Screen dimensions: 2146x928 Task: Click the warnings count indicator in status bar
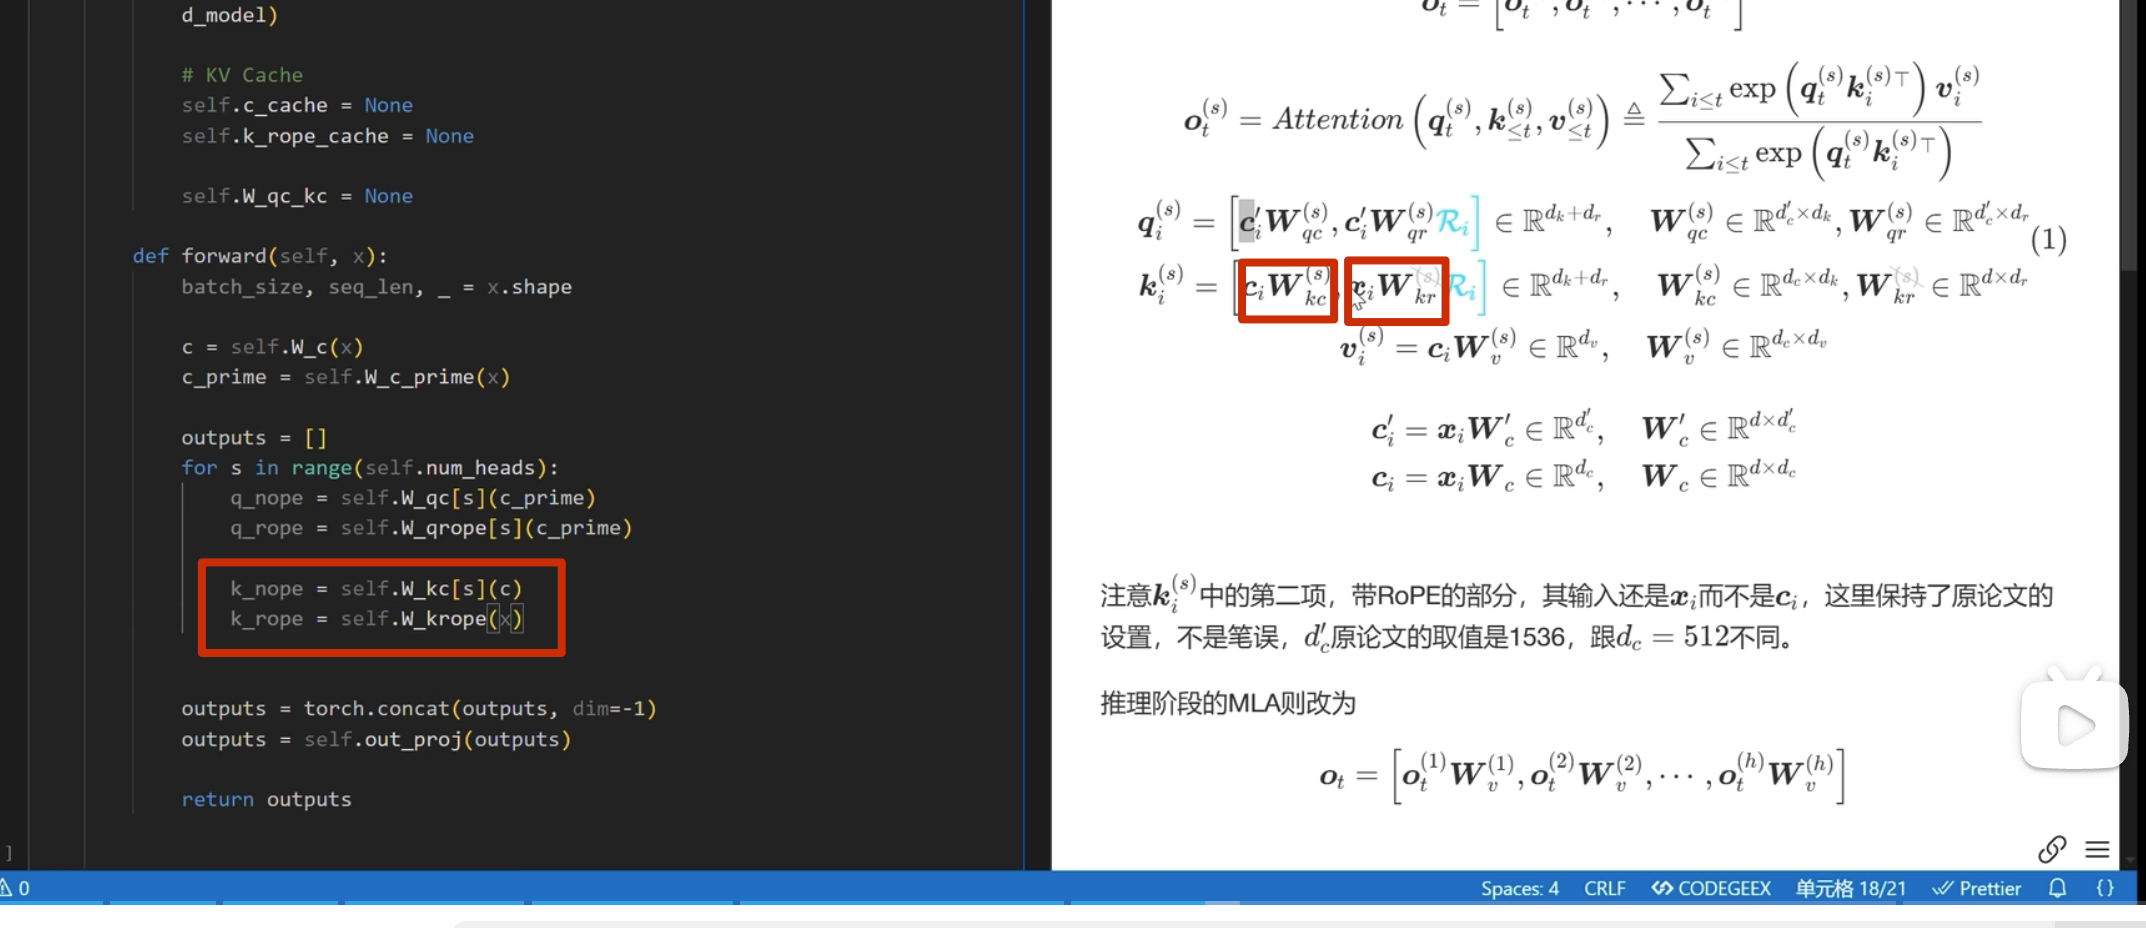(x=16, y=888)
